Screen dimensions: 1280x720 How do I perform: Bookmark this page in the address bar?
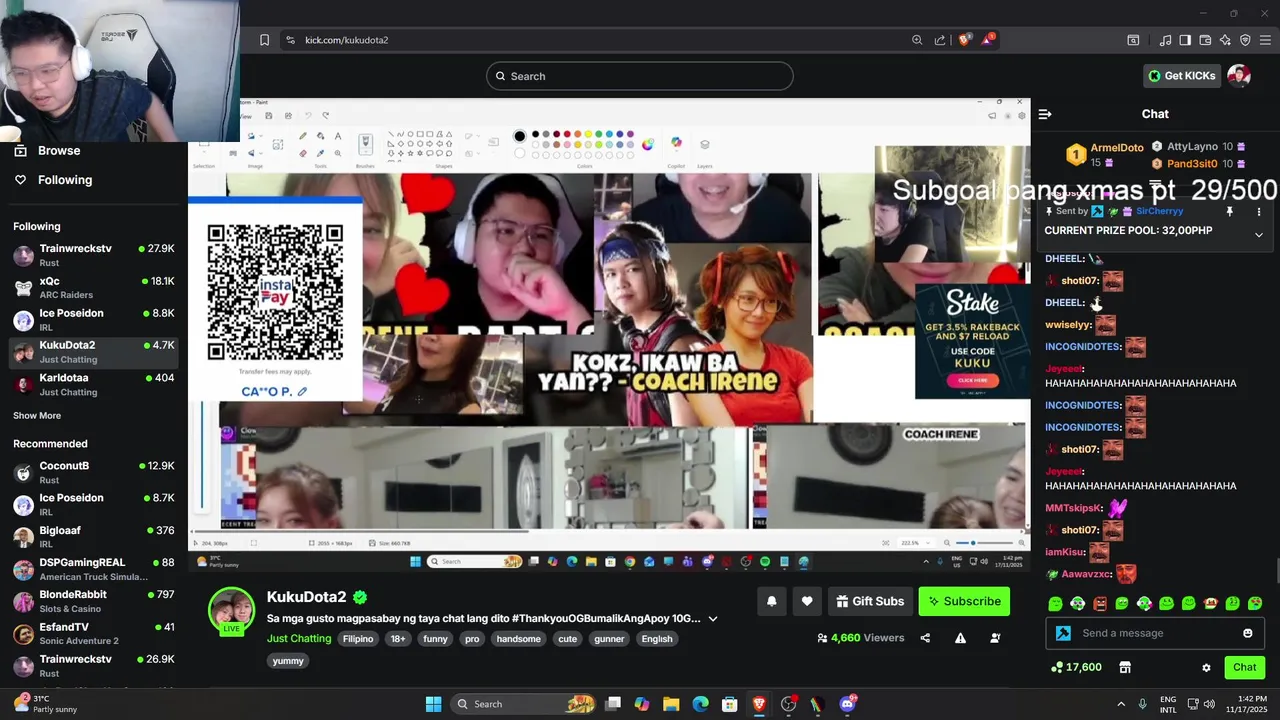[x=264, y=40]
